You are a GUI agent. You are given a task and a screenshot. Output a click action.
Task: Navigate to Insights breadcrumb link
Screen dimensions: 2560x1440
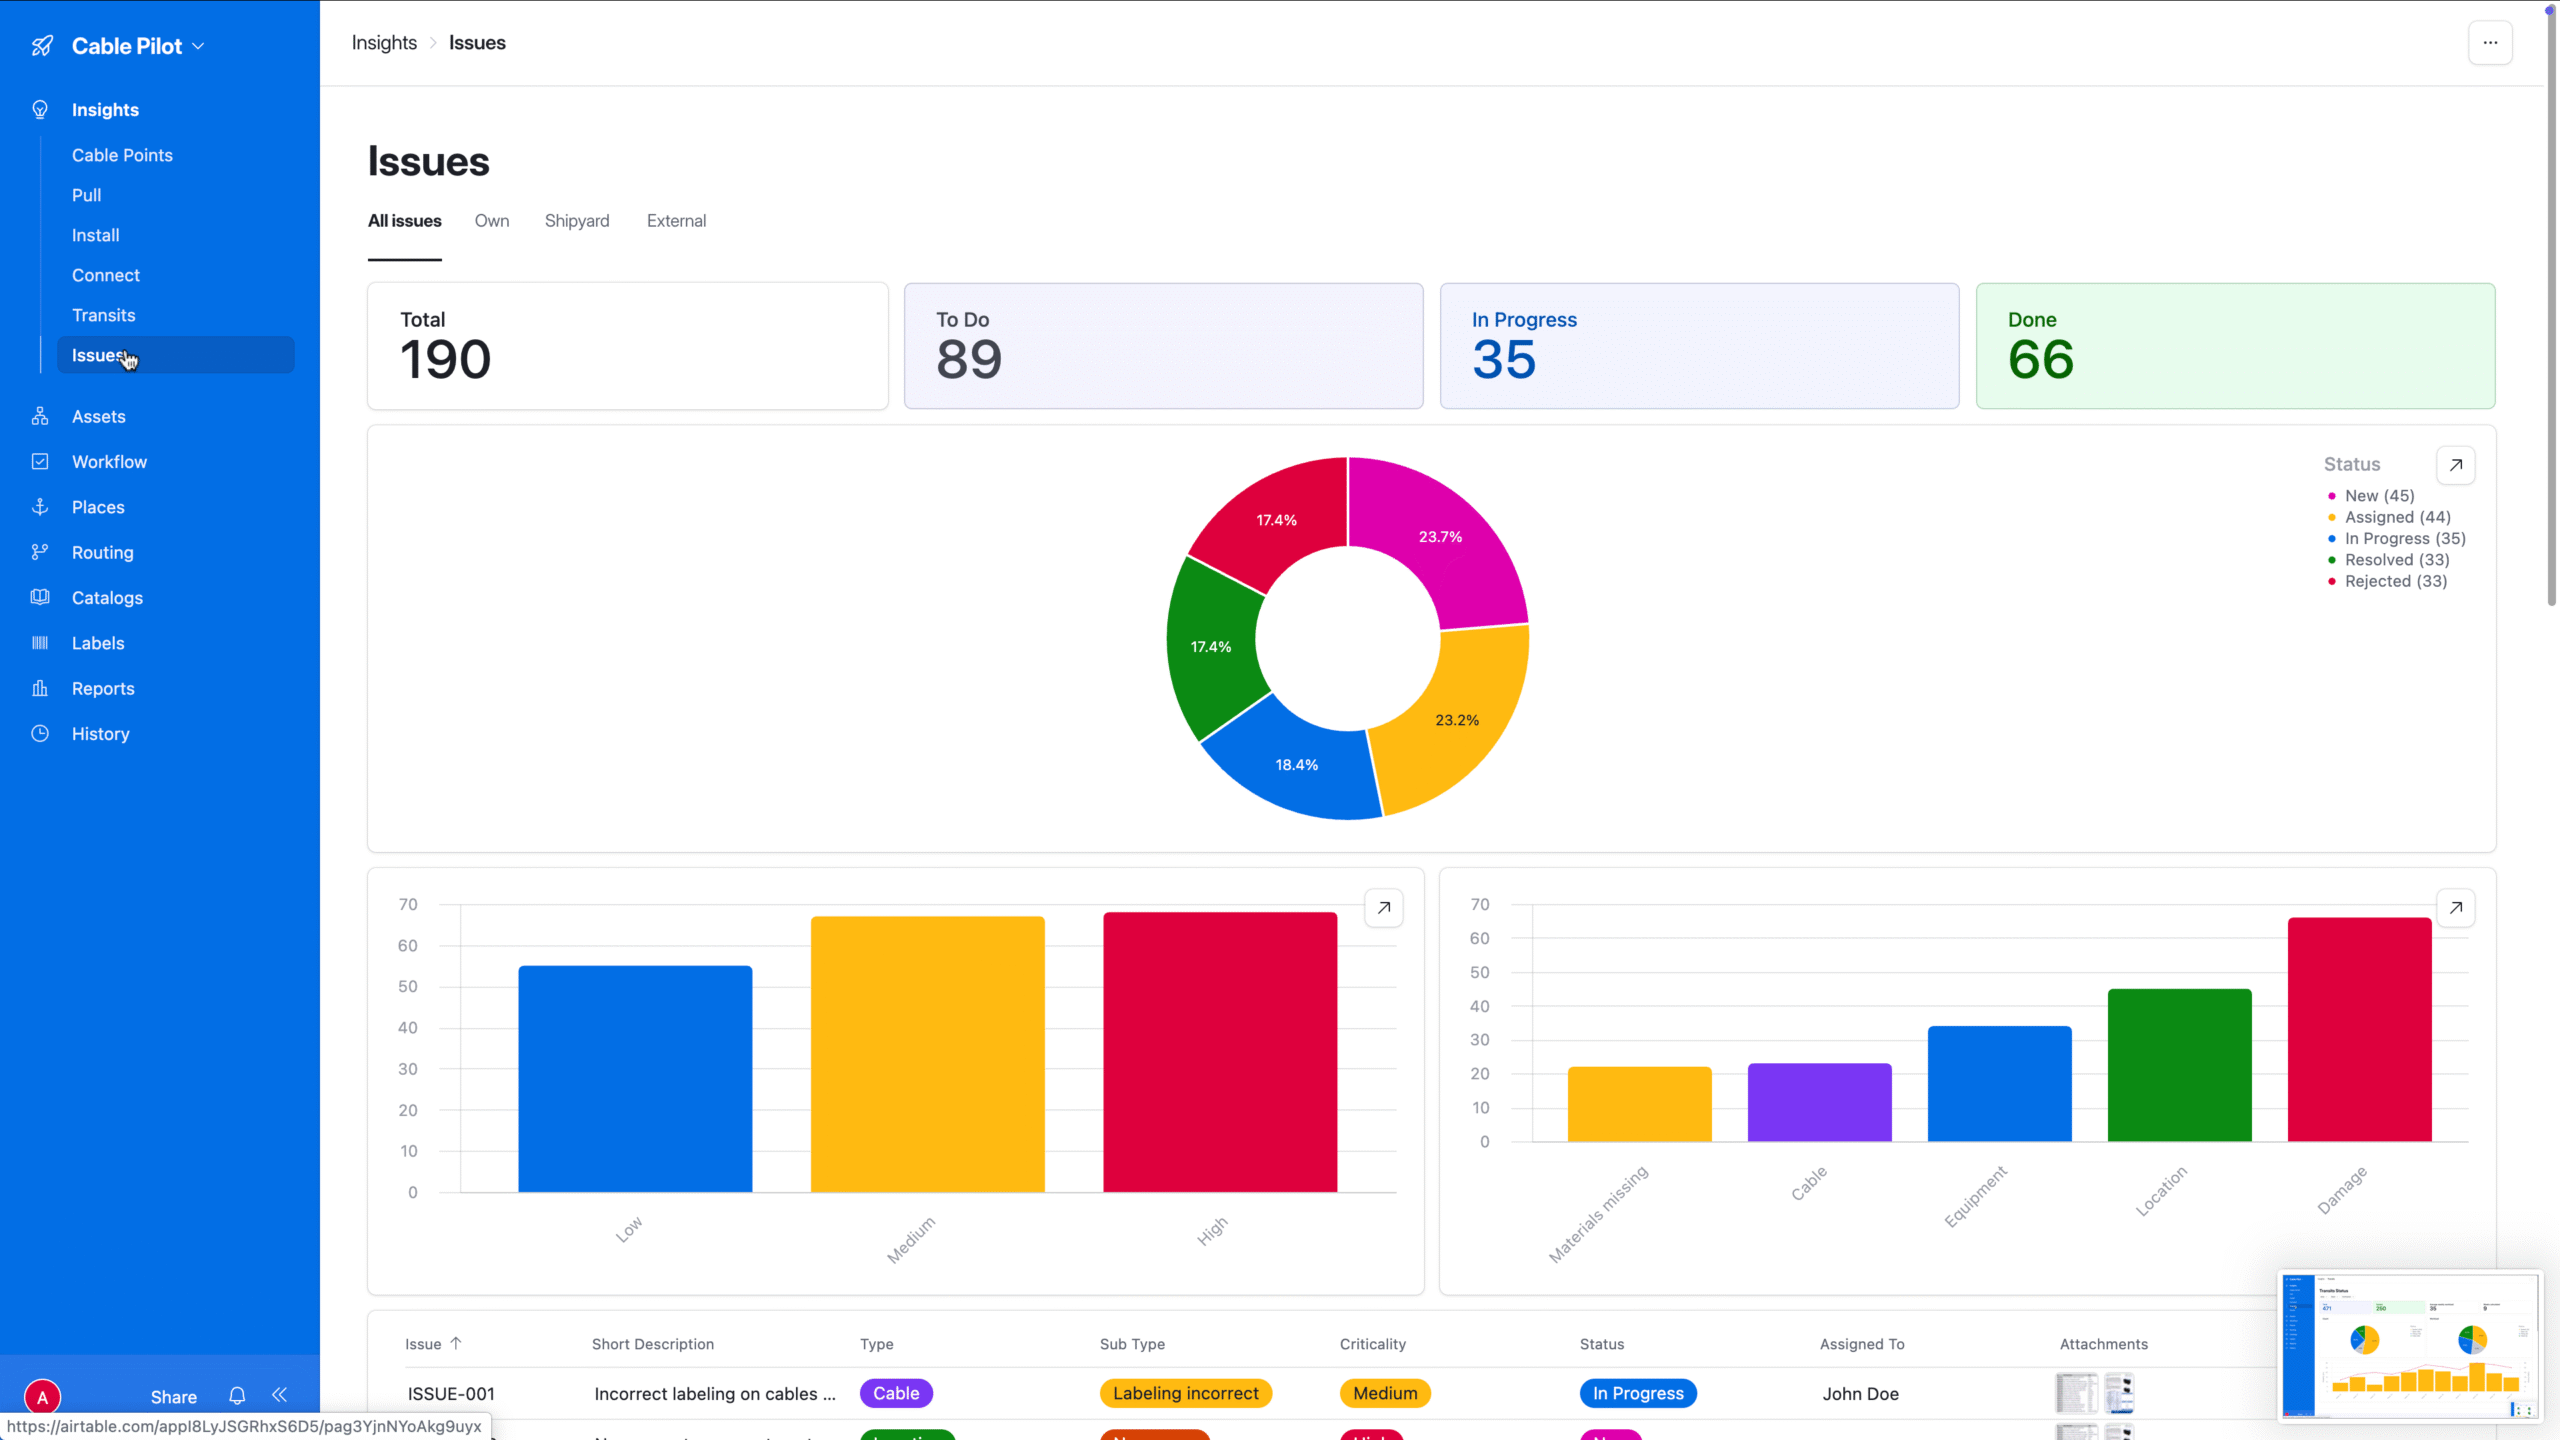[384, 43]
